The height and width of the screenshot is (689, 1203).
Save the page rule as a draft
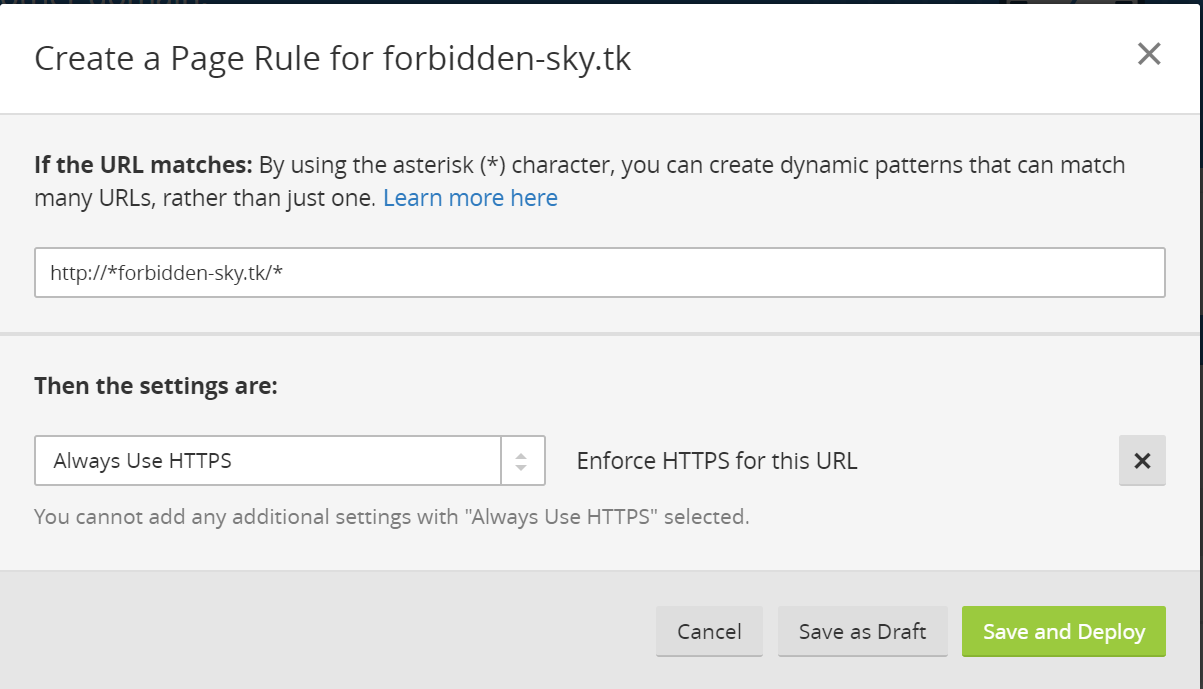[862, 631]
